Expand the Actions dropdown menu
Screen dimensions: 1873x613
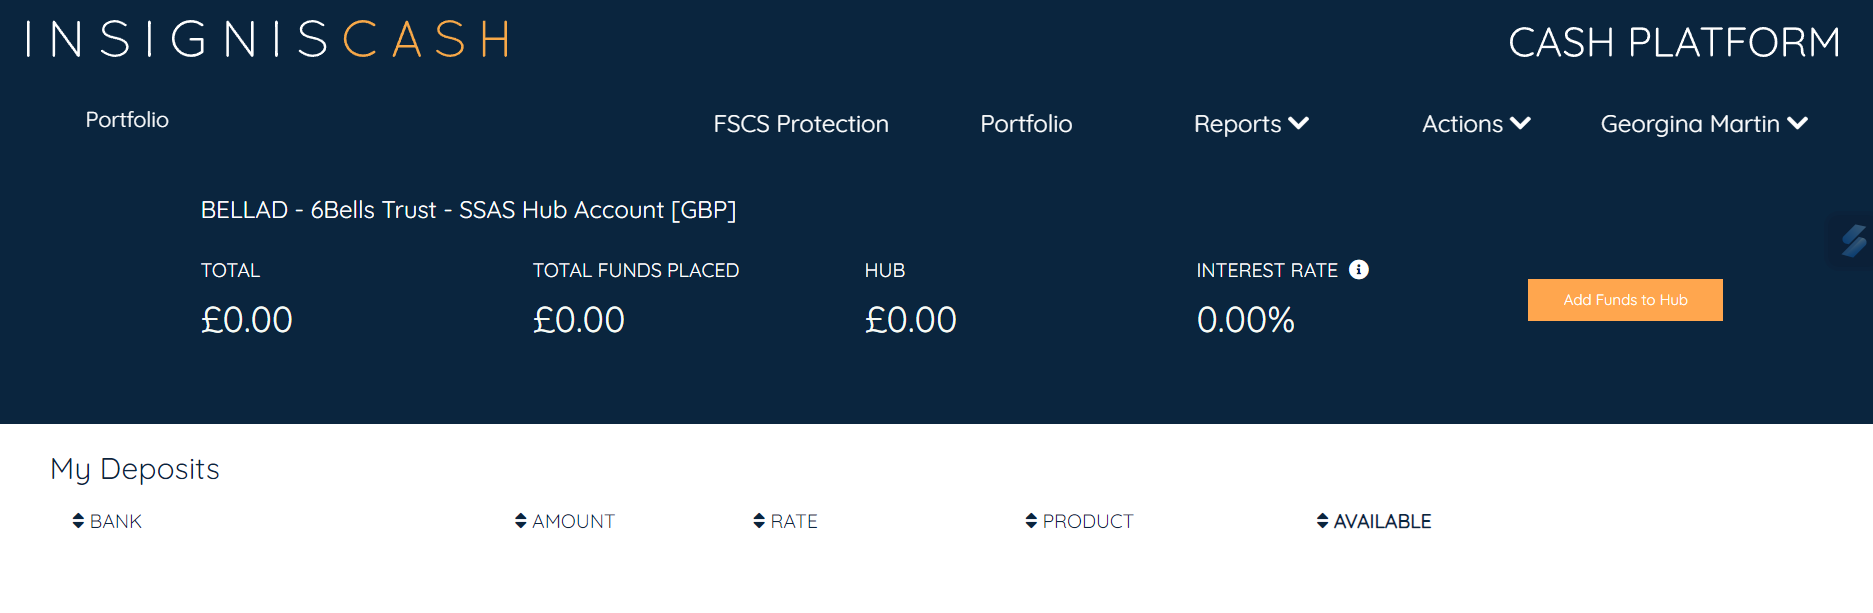(1476, 124)
